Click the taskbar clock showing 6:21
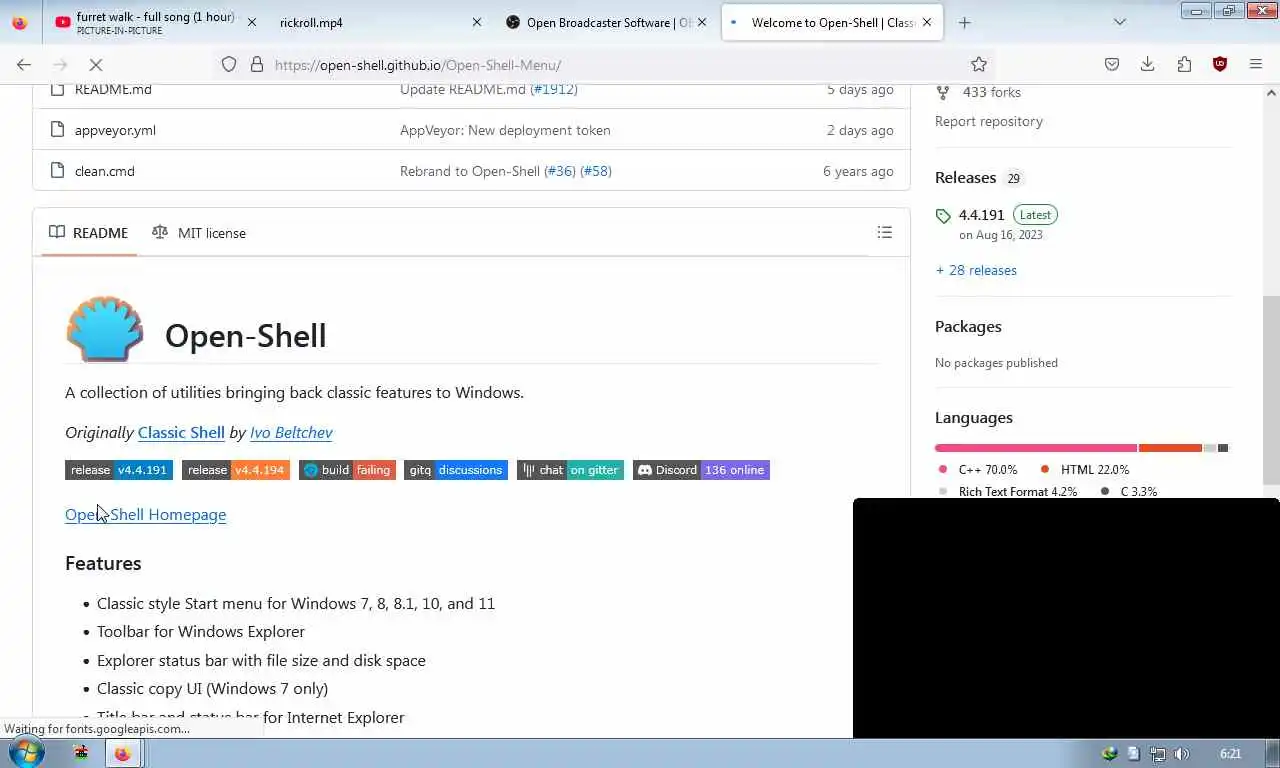 point(1231,754)
